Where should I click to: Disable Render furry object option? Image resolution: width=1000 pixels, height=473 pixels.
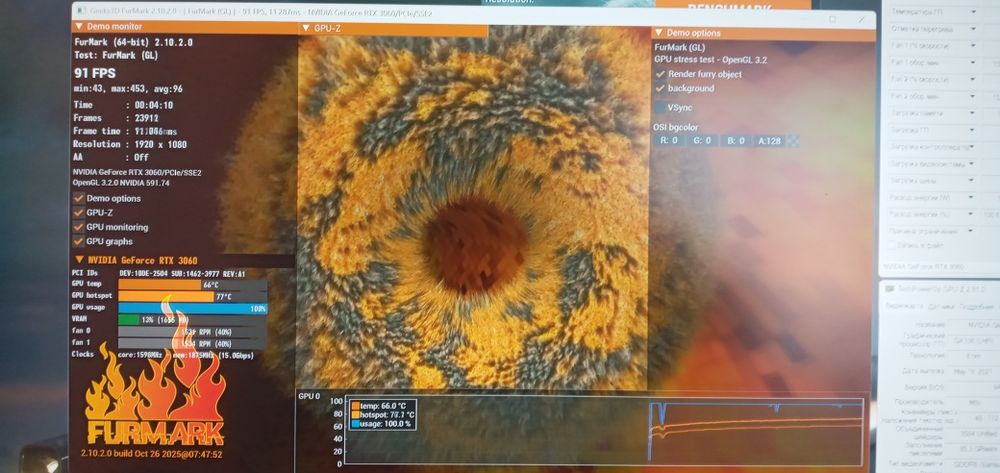[x=661, y=74]
